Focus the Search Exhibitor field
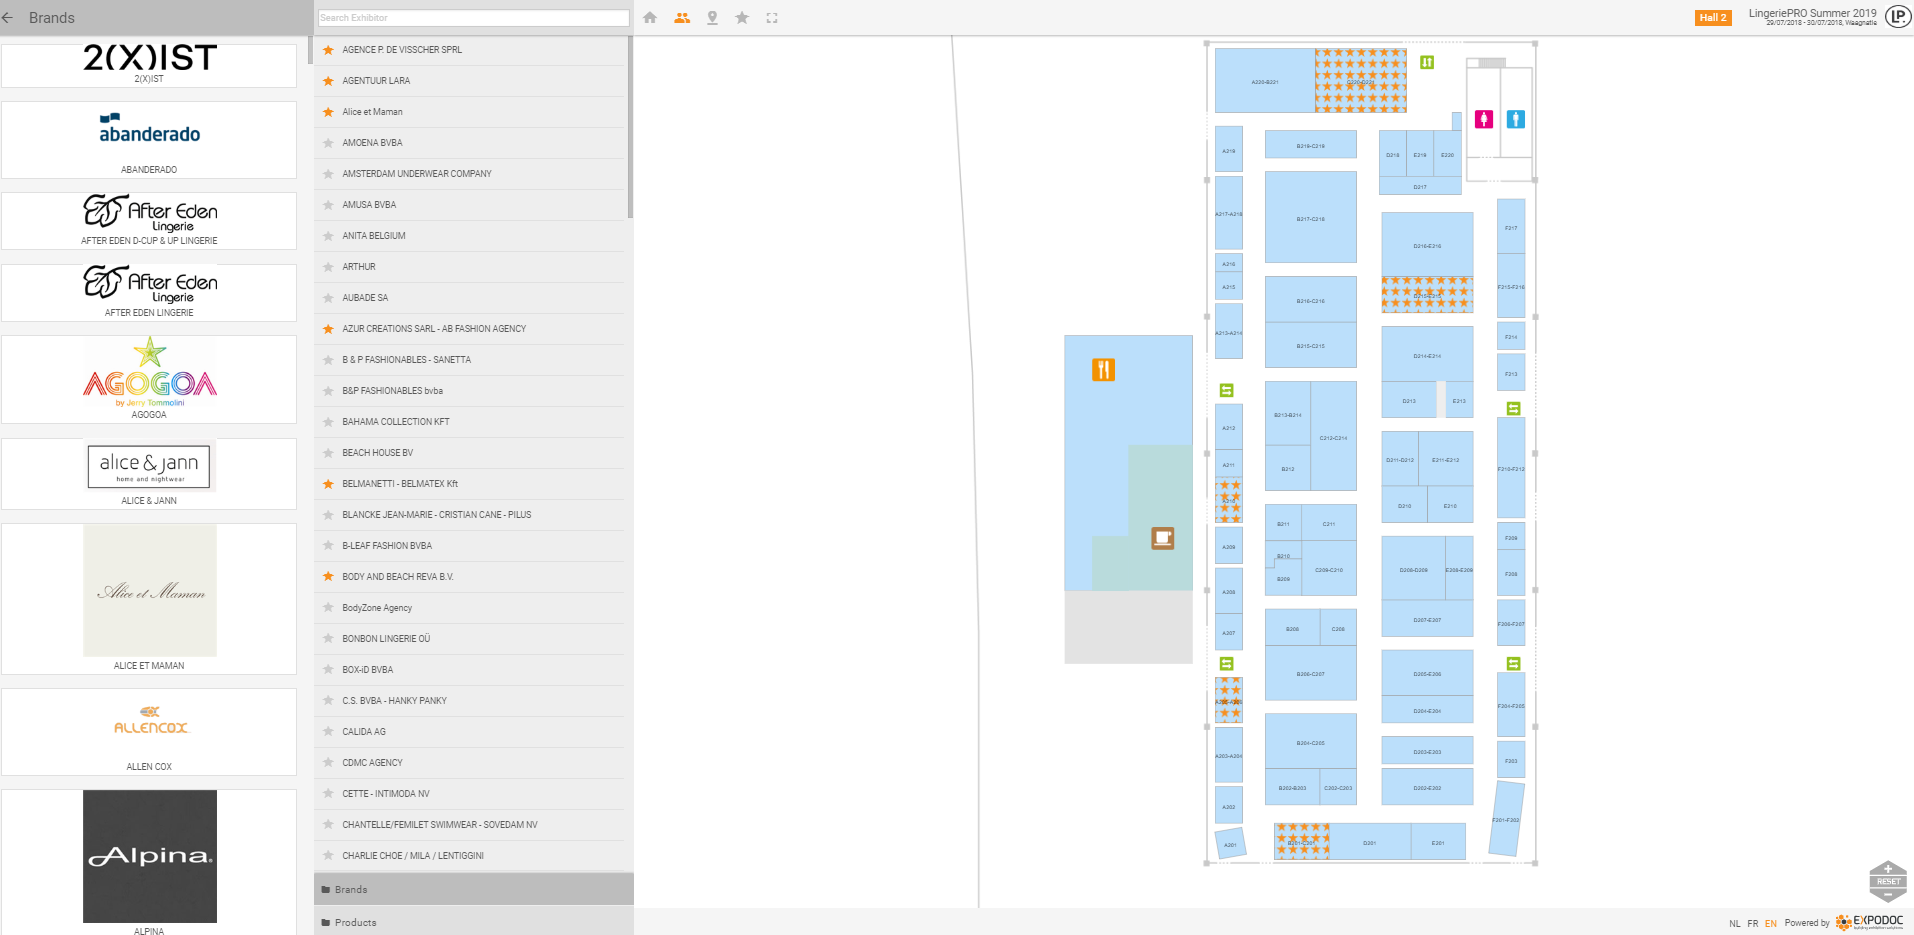 click(x=473, y=18)
